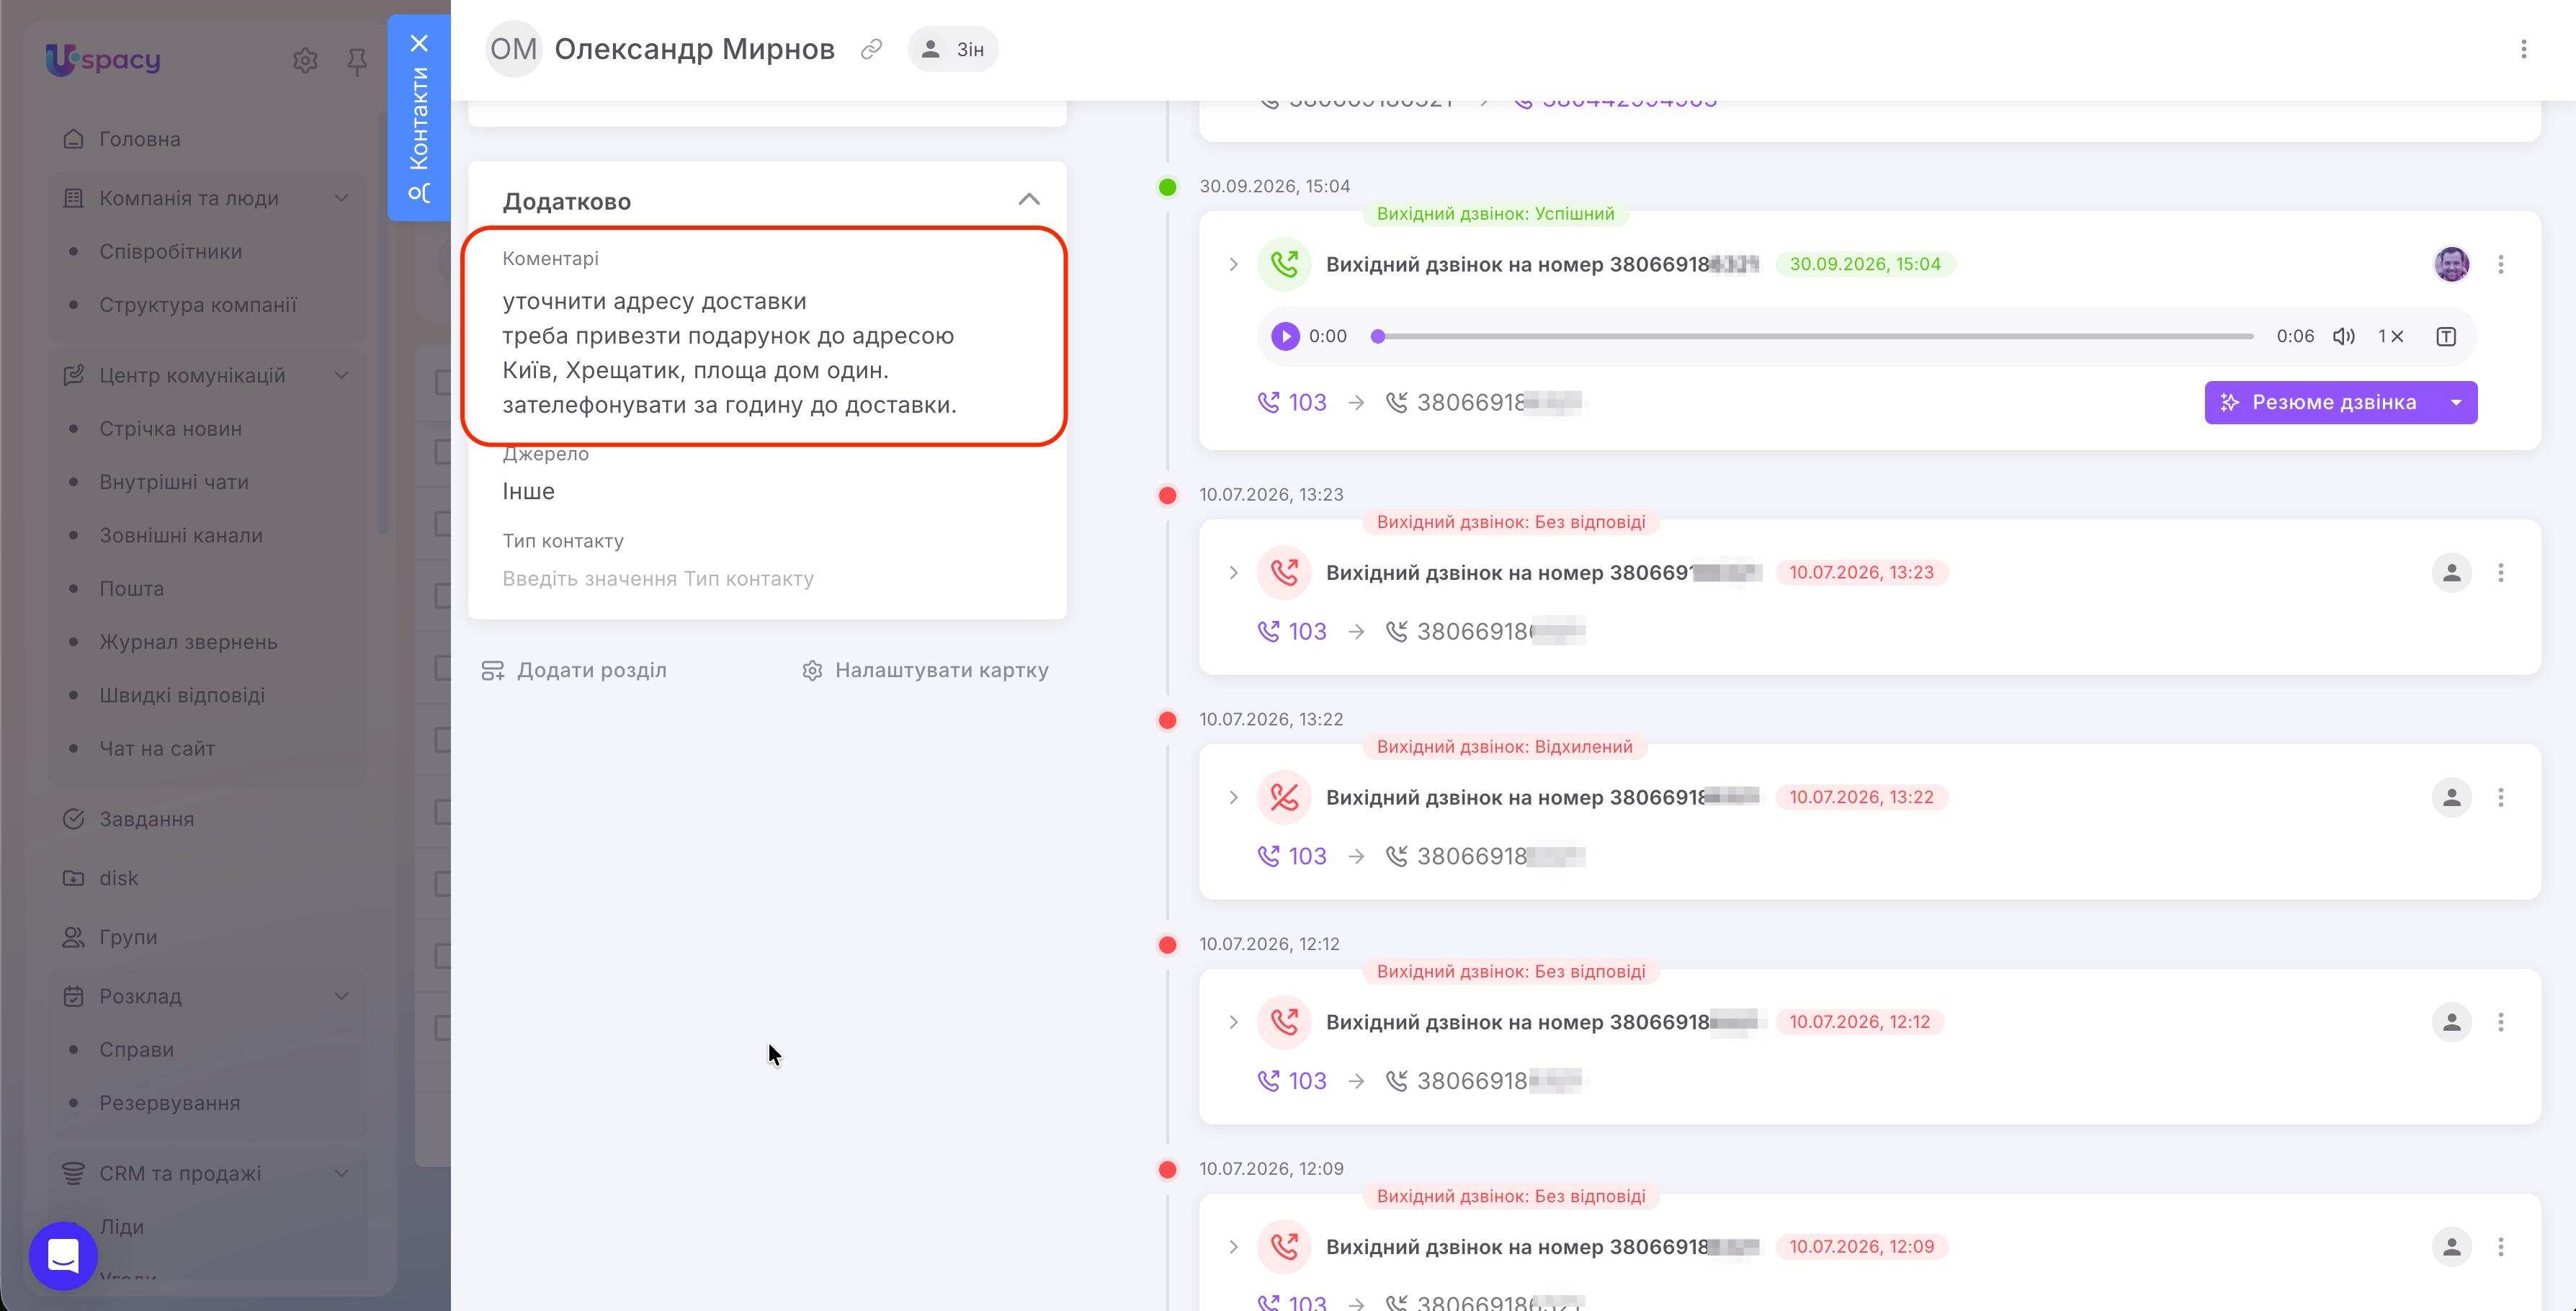Viewport: 2576px width, 1311px height.
Task: Collapse Компанія та люди sidebar group
Action: [x=341, y=198]
